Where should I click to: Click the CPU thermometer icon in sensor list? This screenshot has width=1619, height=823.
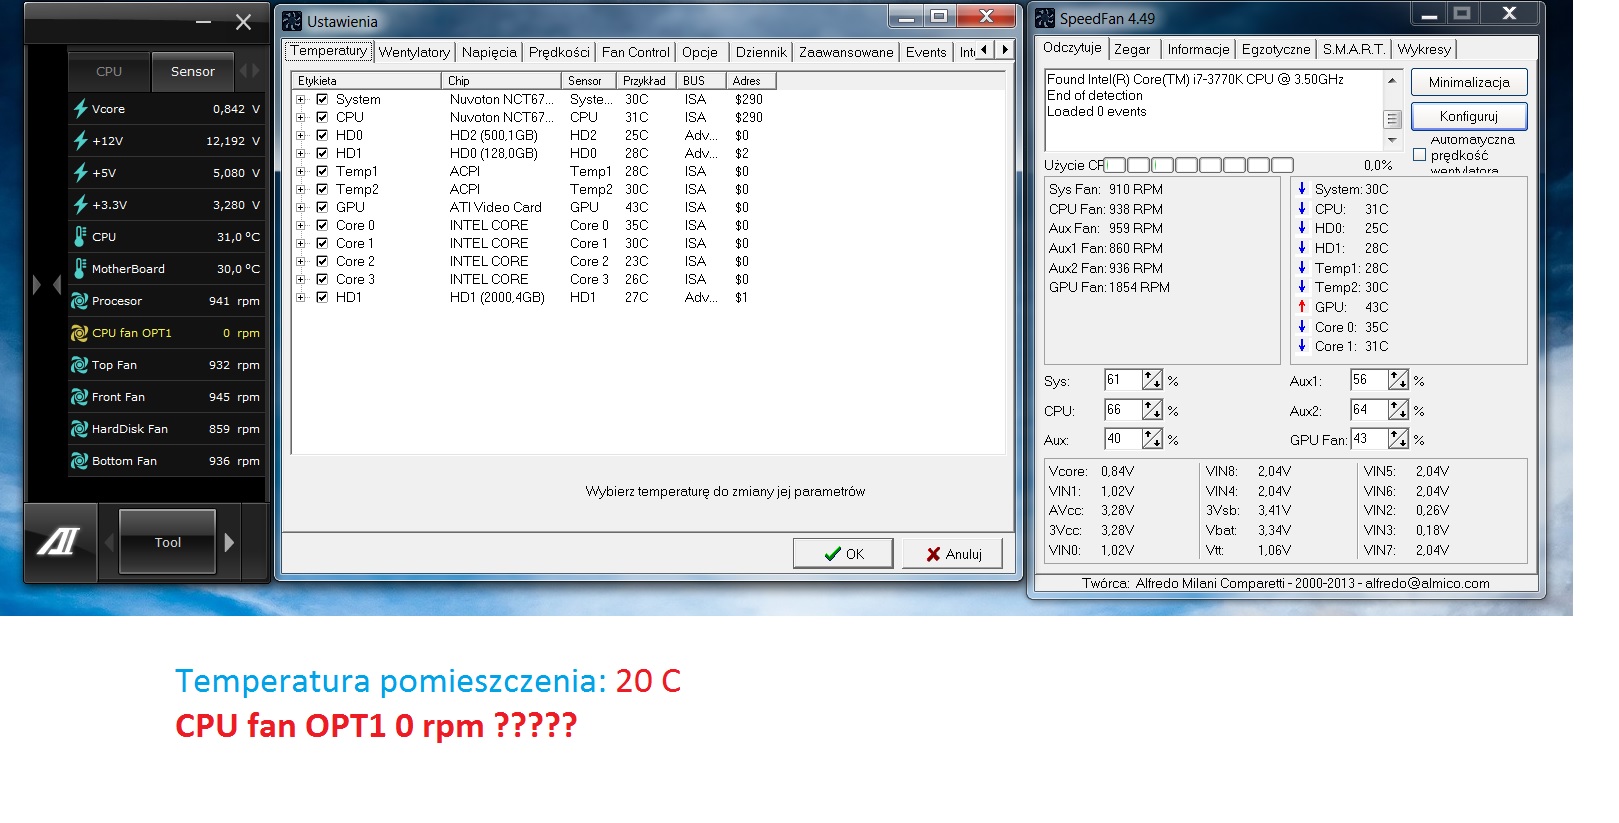point(80,237)
